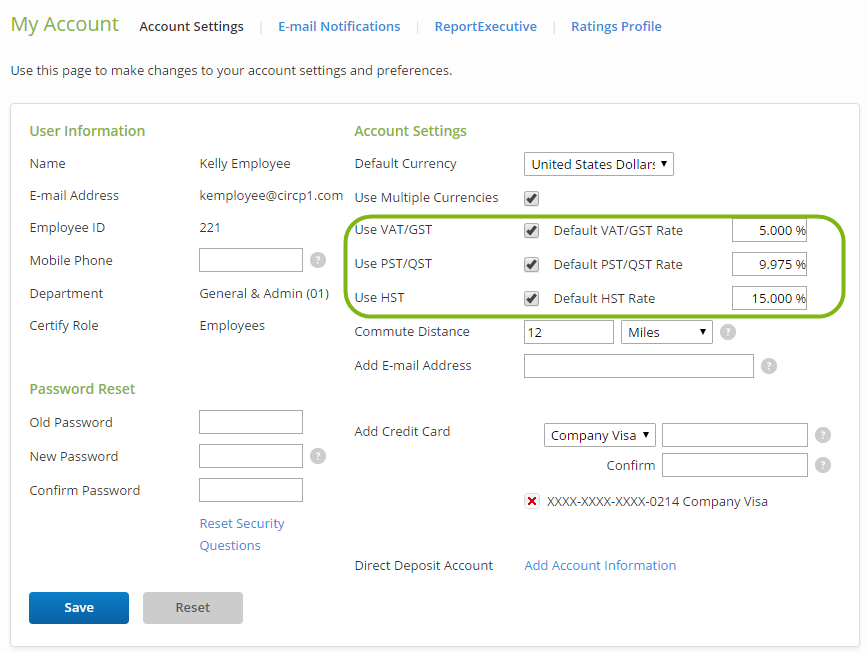This screenshot has width=866, height=653.
Task: Click the Direct Deposit Account label
Action: click(424, 566)
